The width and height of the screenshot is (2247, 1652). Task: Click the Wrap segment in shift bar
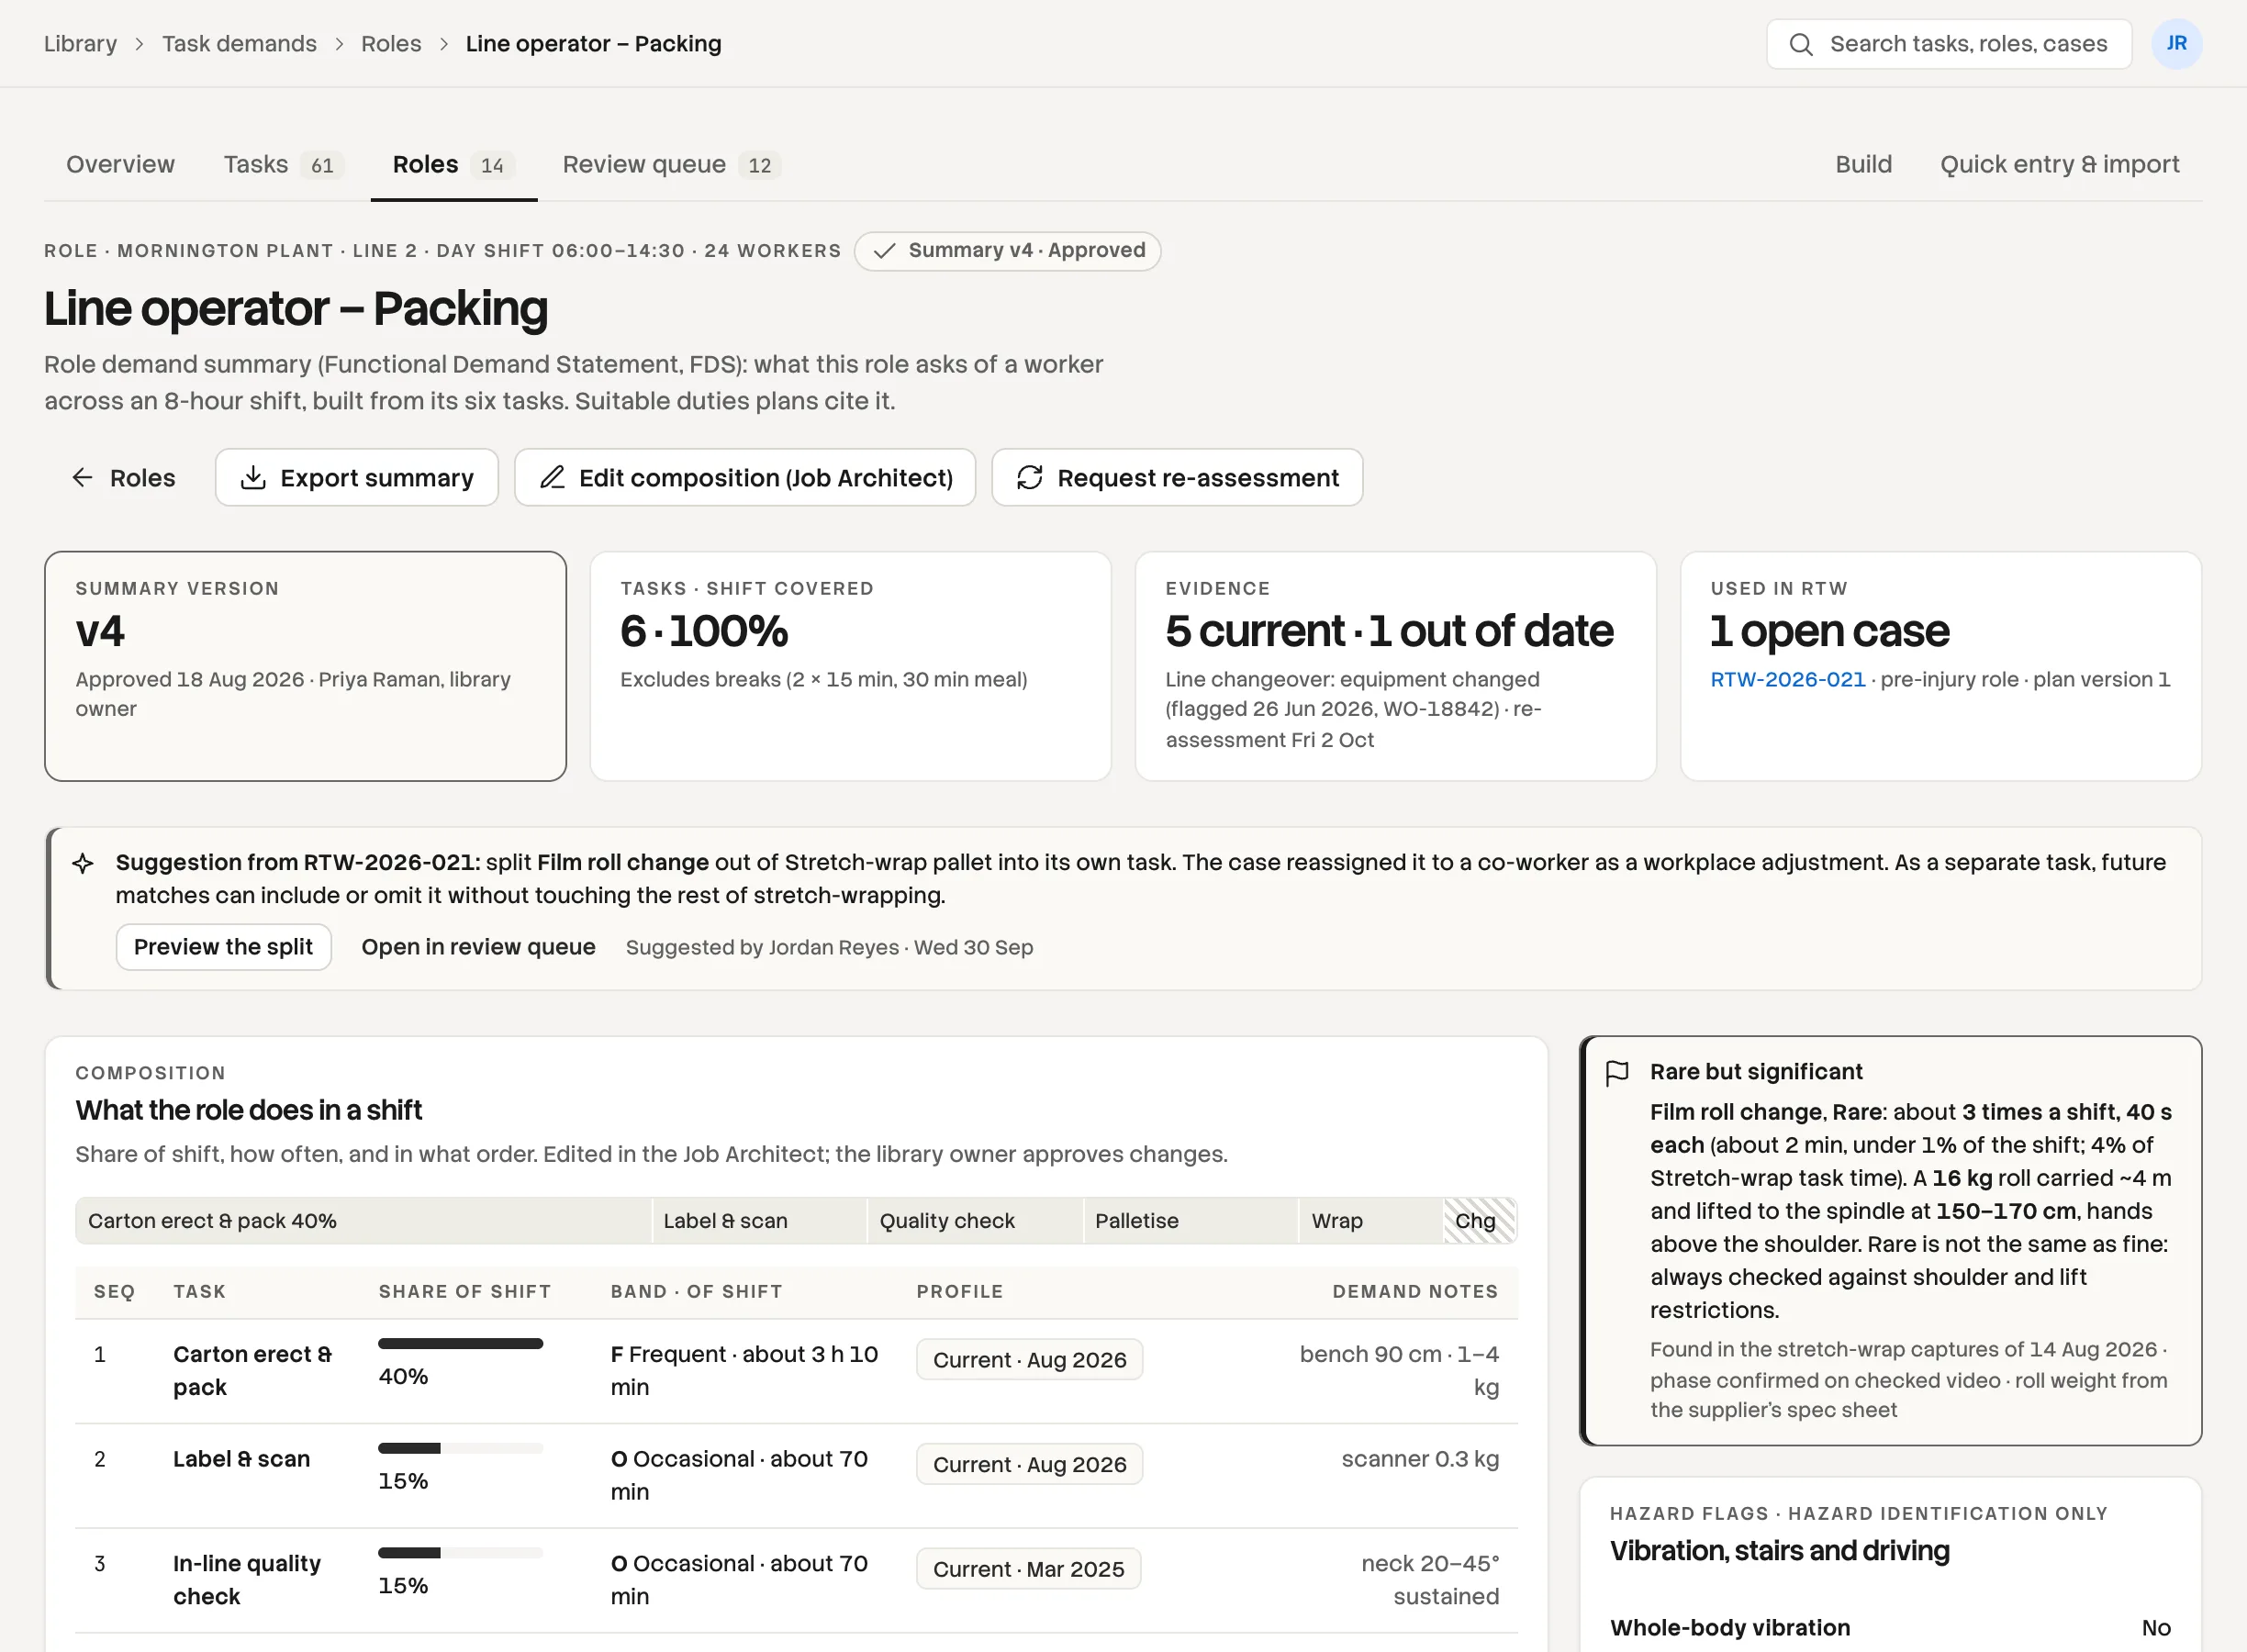[1371, 1221]
